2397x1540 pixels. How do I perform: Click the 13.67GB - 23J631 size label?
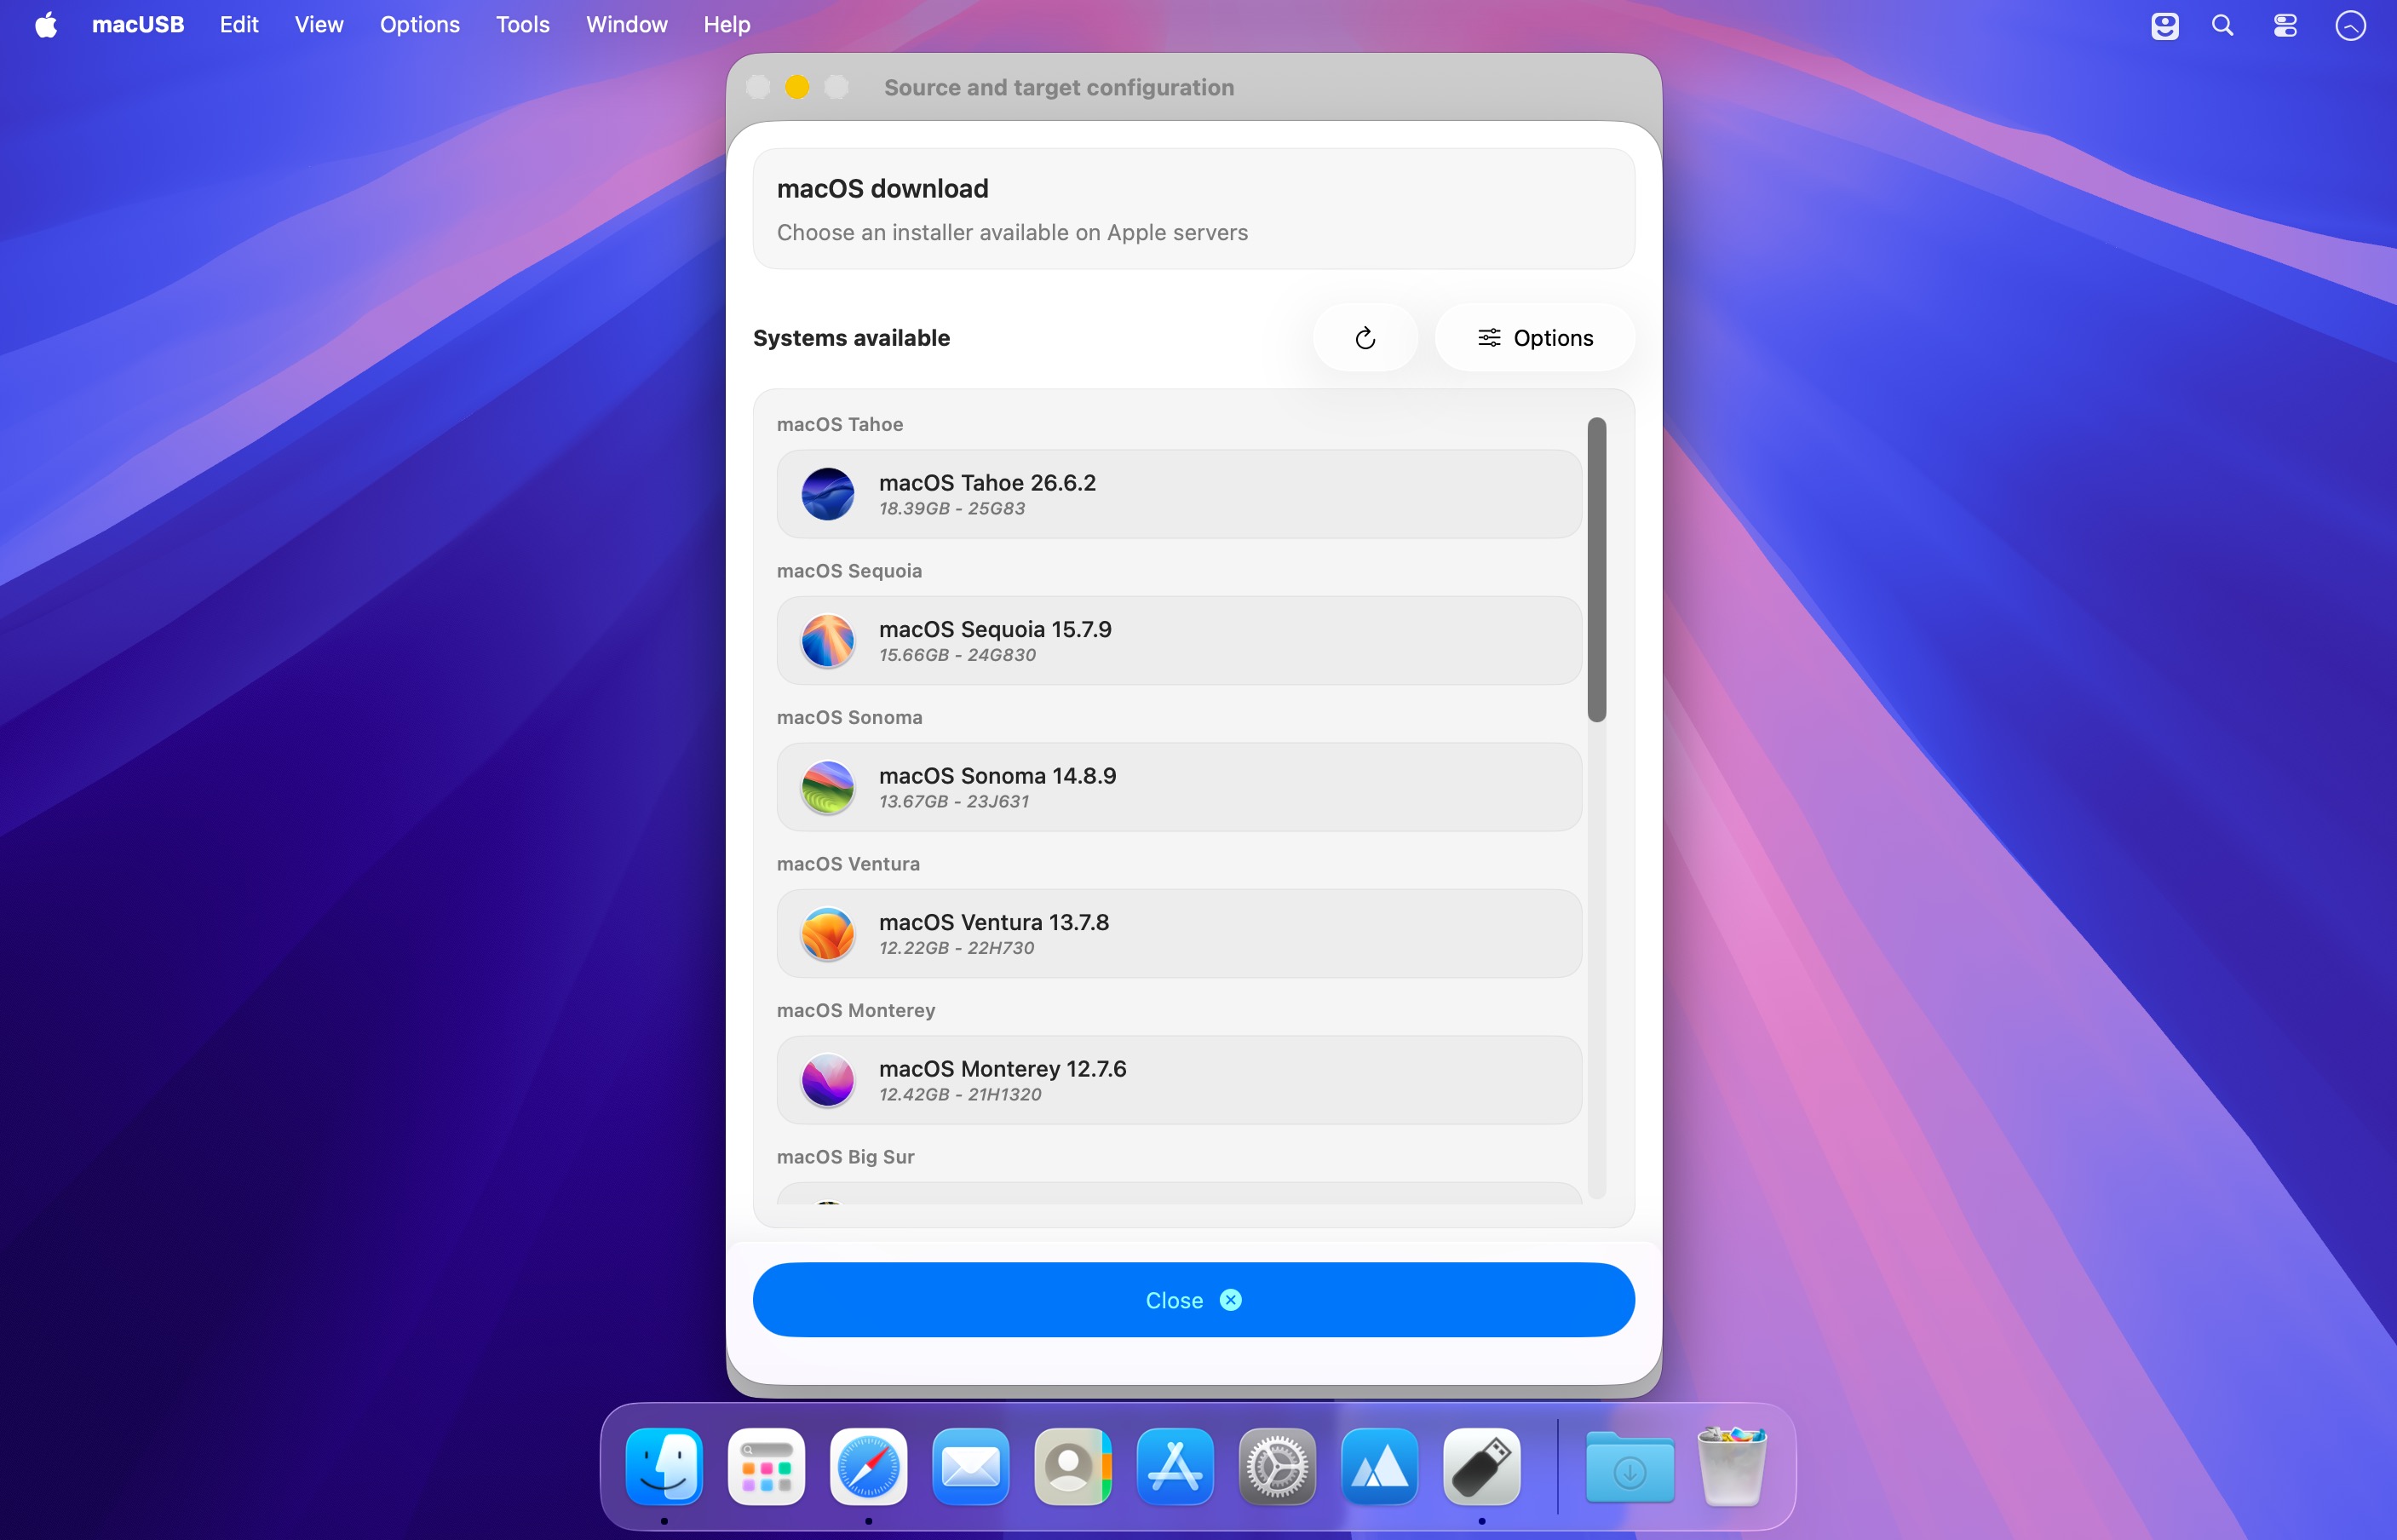tap(953, 802)
